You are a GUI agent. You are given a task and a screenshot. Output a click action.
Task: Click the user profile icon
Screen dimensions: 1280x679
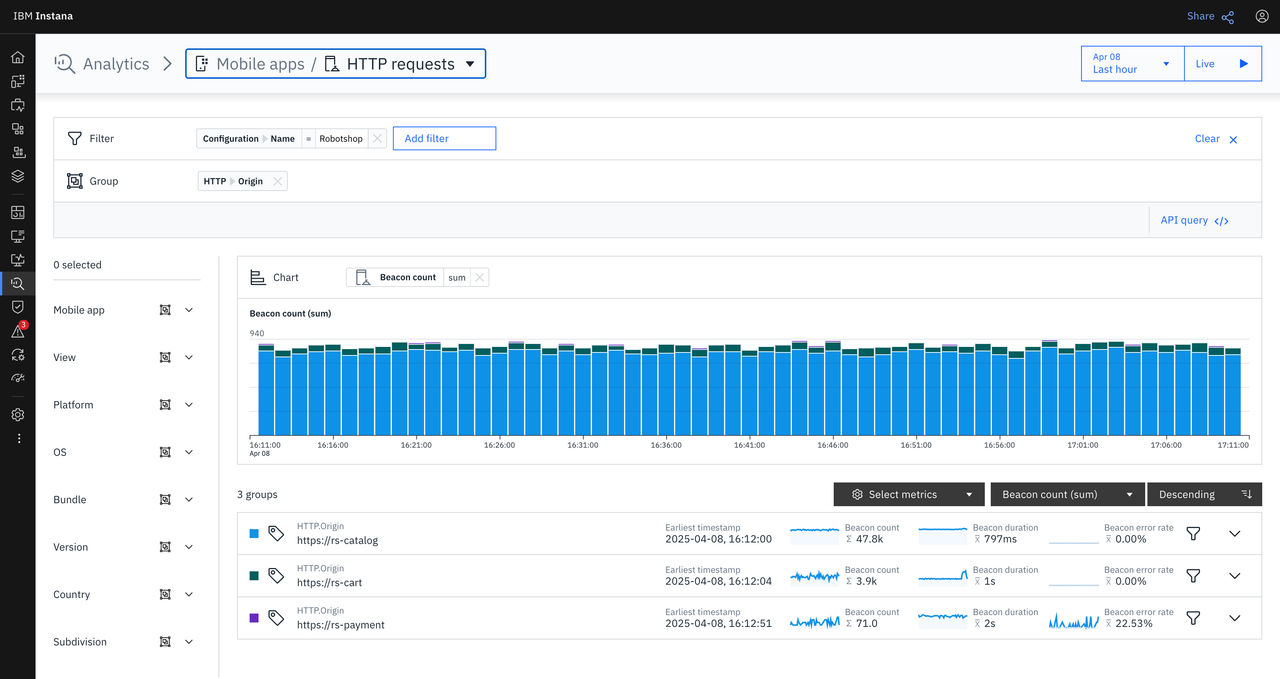tap(1261, 16)
